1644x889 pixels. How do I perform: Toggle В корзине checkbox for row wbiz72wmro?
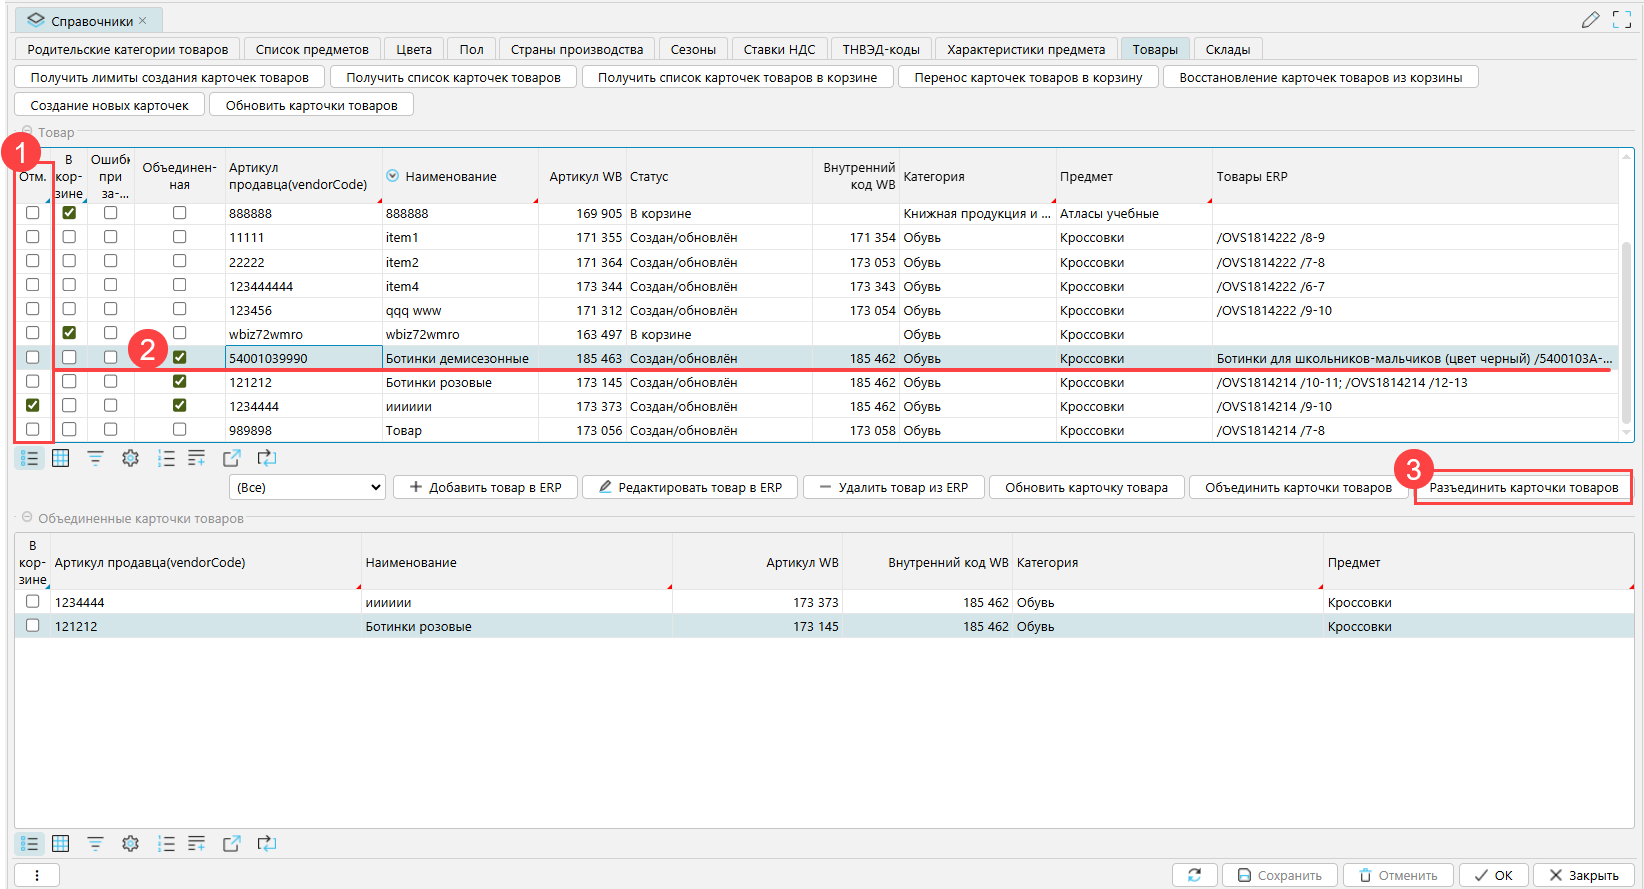click(69, 333)
